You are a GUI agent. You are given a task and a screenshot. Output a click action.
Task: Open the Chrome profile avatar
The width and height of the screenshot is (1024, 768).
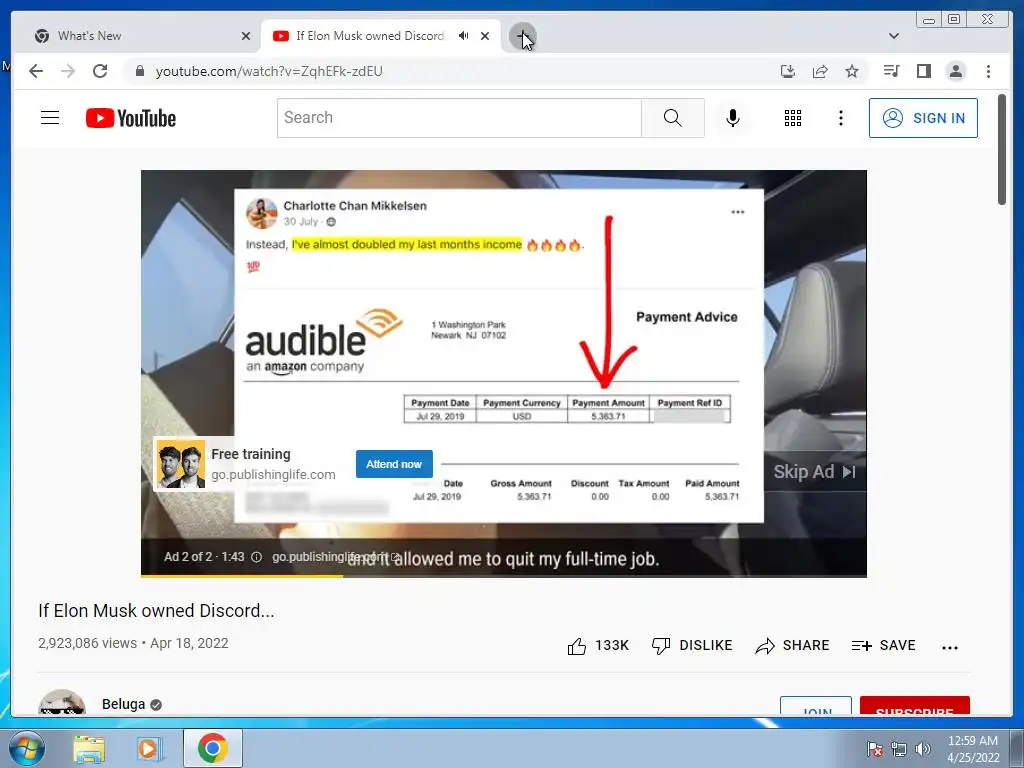point(955,71)
